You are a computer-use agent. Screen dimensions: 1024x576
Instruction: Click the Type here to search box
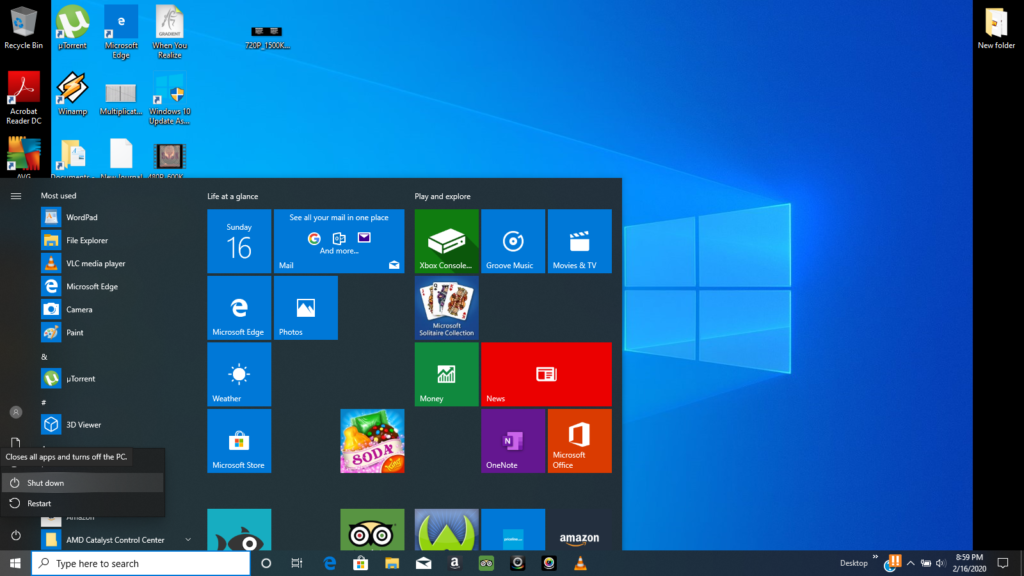coord(141,563)
